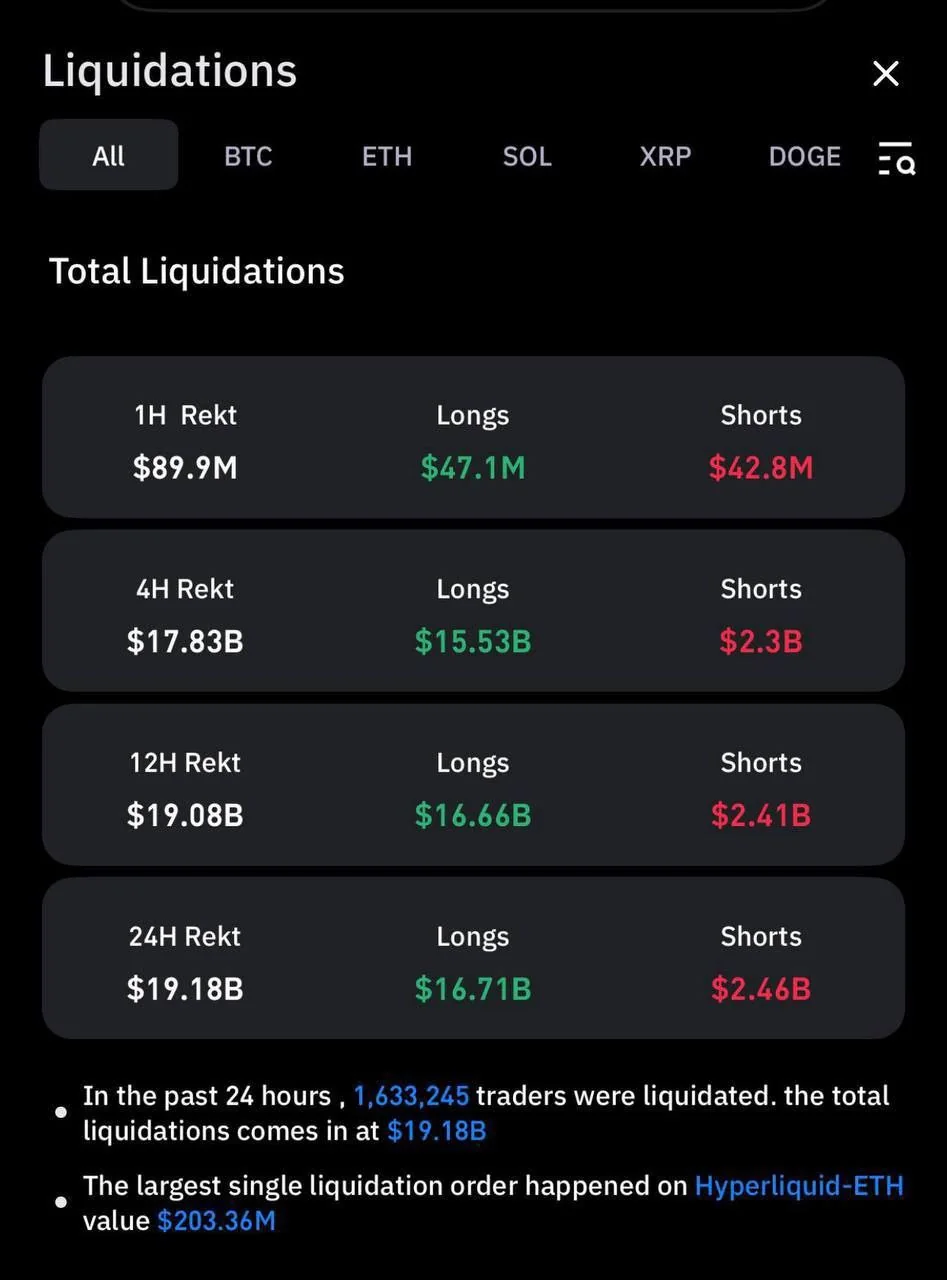Open the 4H Rekt card
The height and width of the screenshot is (1280, 947).
tap(473, 611)
